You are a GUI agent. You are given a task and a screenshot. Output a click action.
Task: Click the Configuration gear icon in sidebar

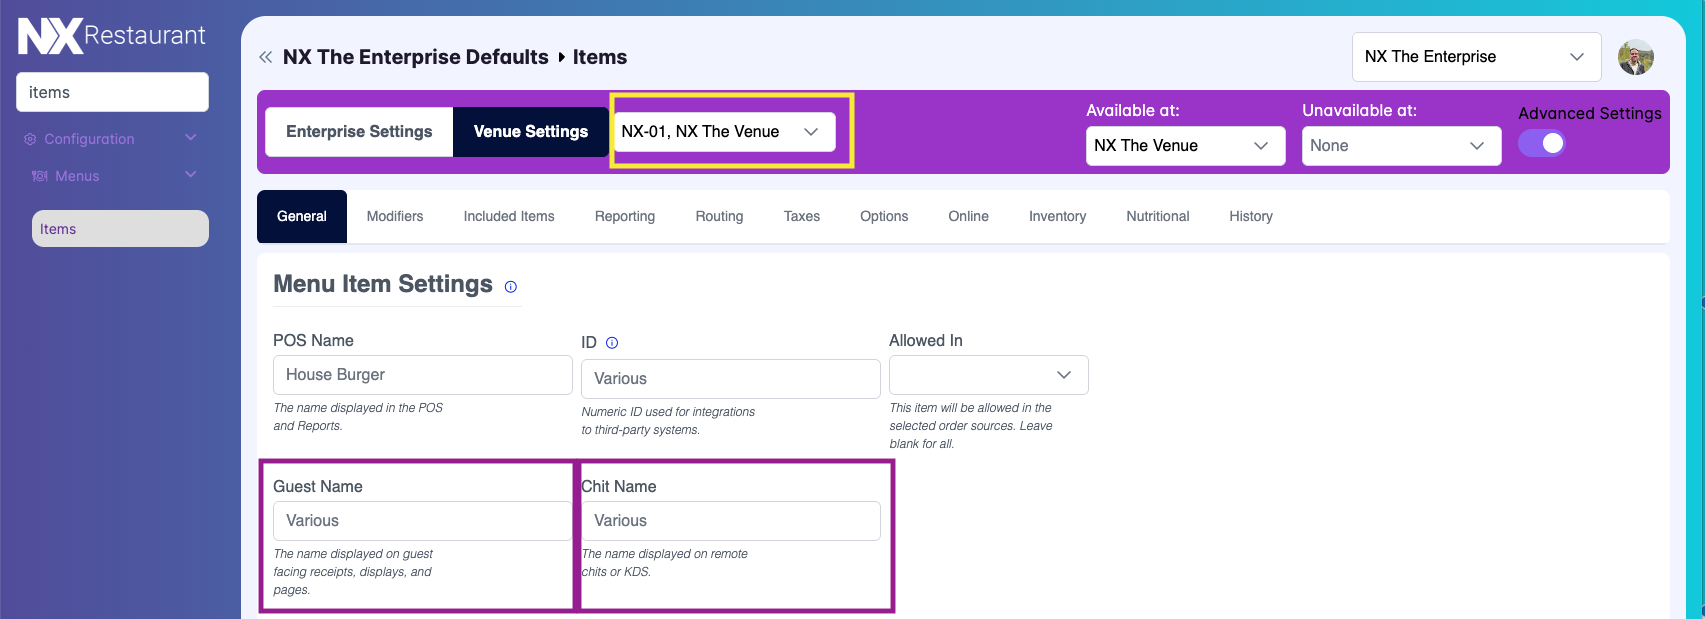pos(30,139)
